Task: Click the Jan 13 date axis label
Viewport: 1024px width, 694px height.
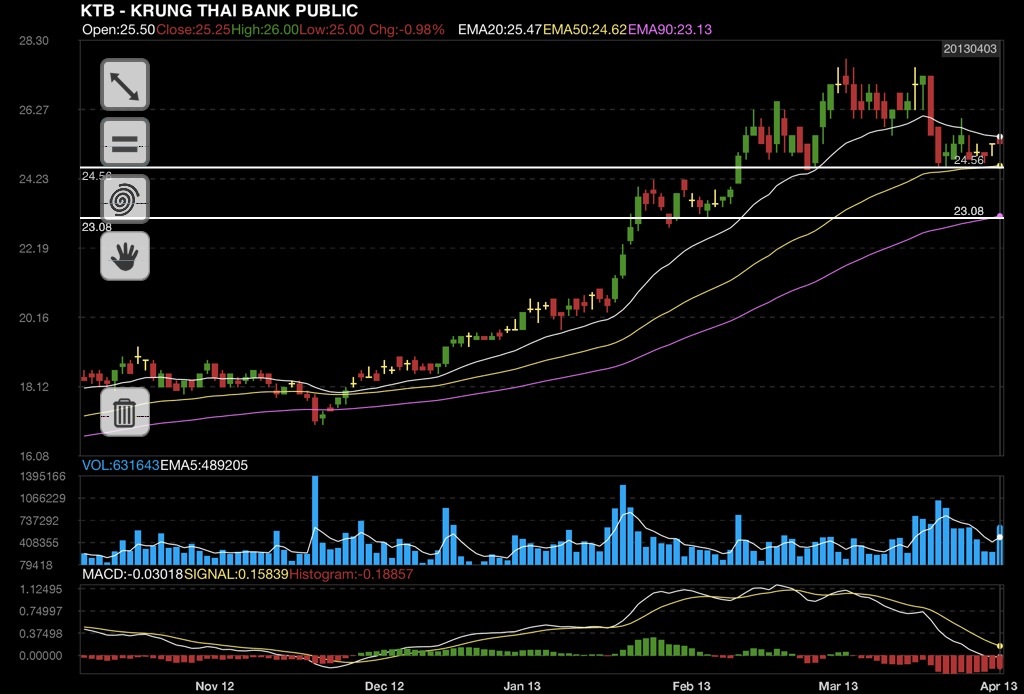Action: 522,686
